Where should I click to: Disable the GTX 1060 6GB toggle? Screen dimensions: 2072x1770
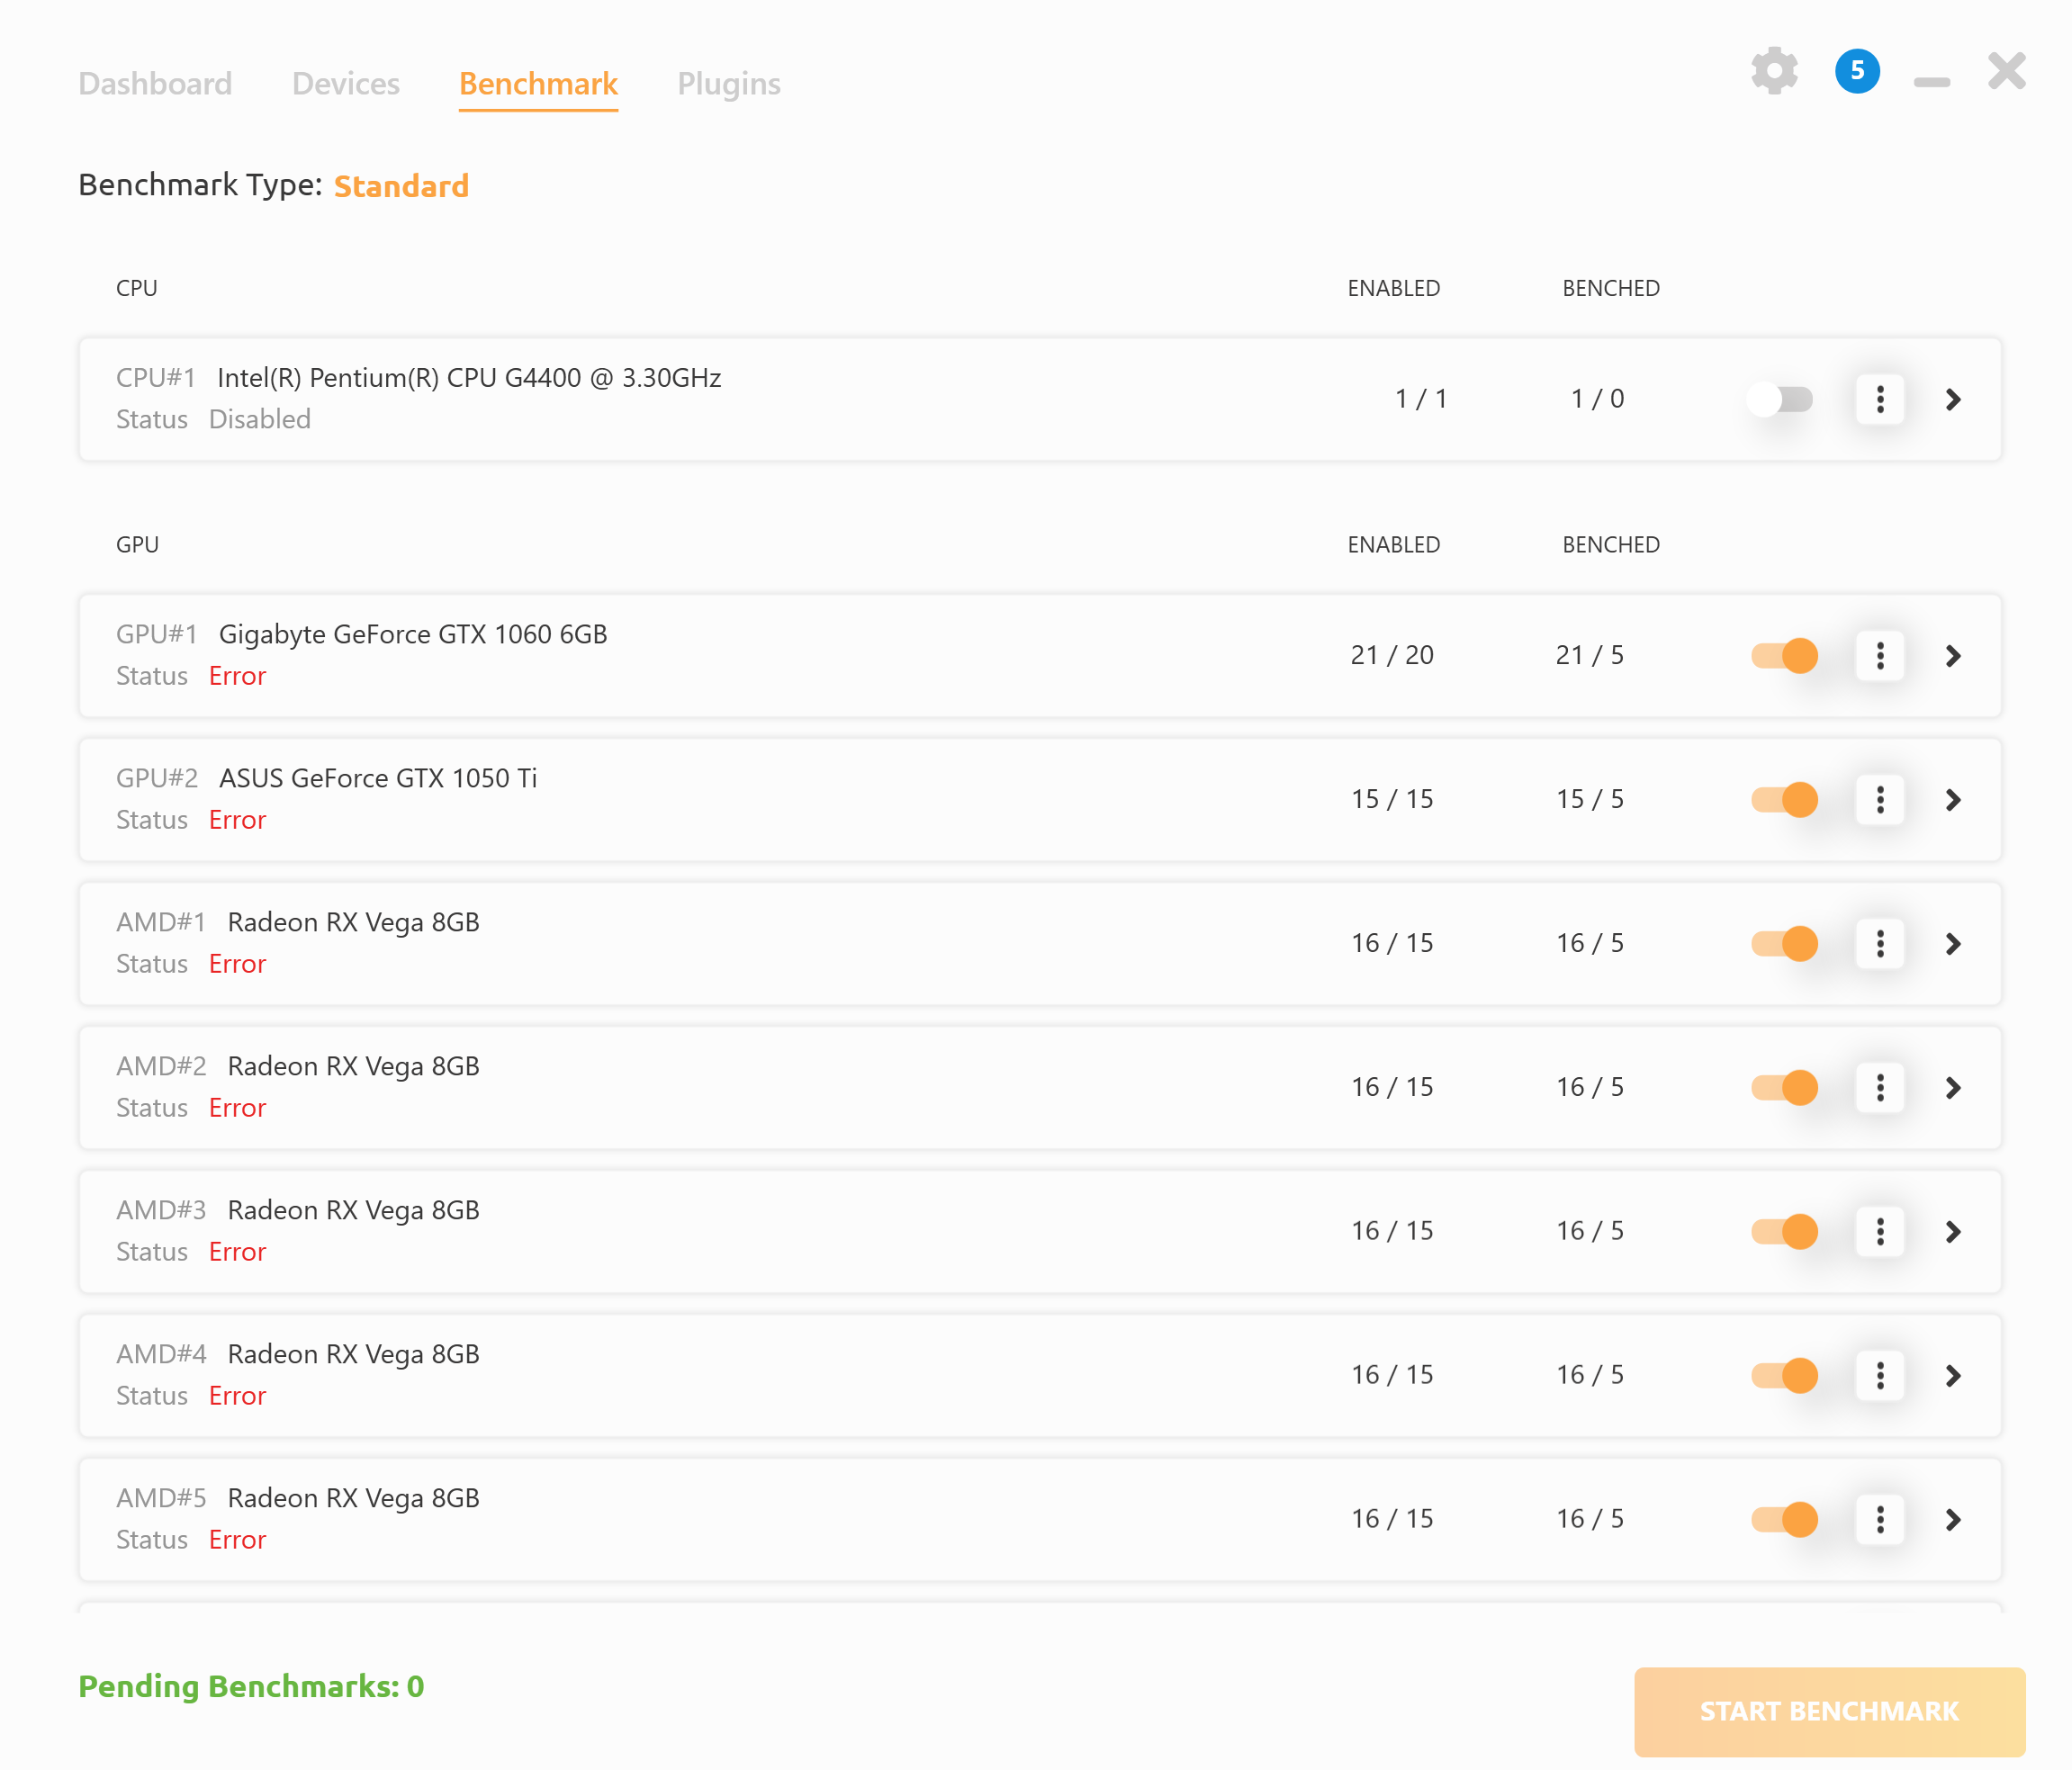[x=1785, y=656]
